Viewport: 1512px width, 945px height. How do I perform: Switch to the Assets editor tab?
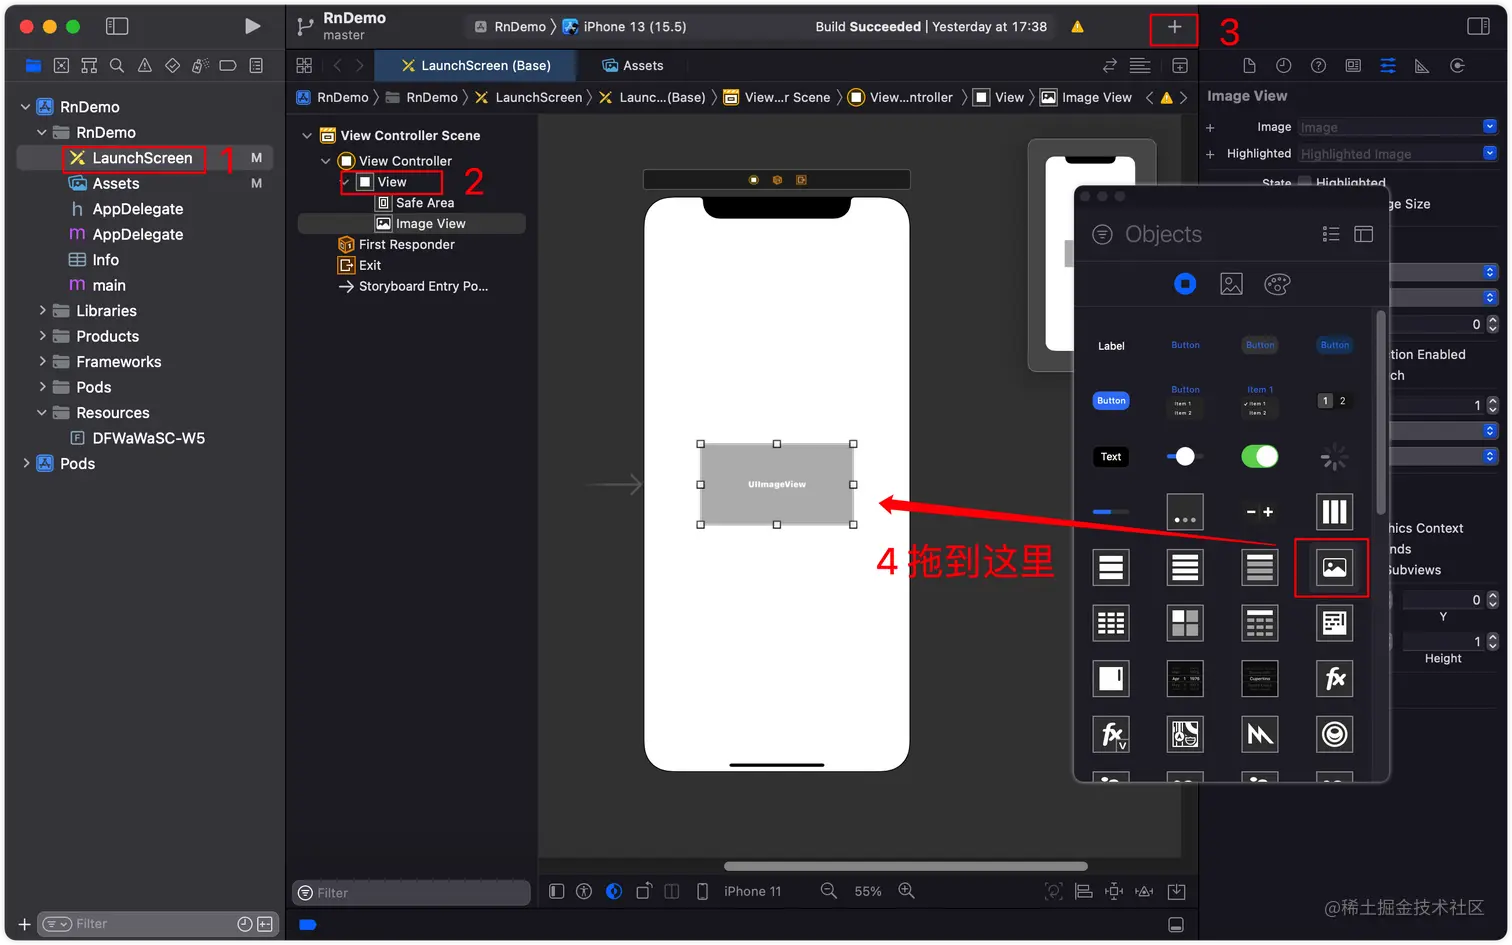(633, 66)
